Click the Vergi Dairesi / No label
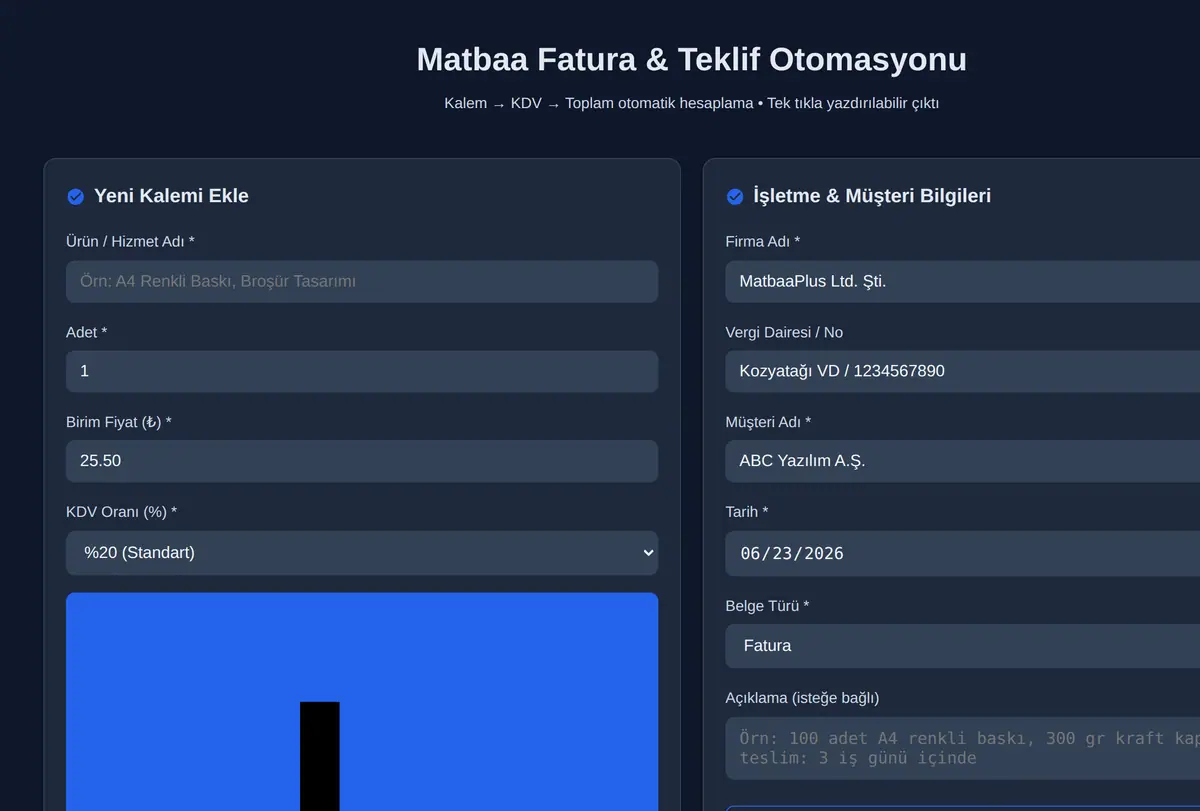Viewport: 1200px width, 811px height. 784,332
